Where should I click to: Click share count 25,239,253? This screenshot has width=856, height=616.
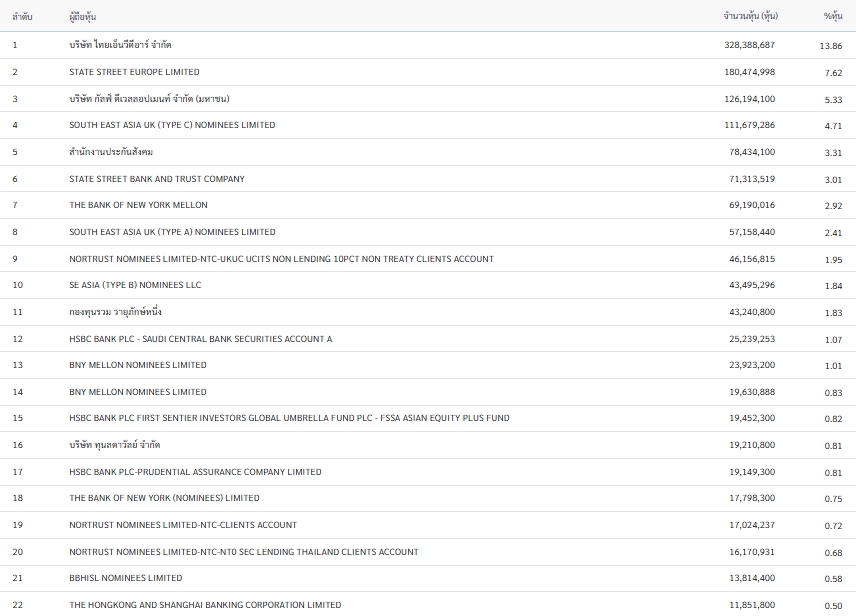pyautogui.click(x=752, y=339)
